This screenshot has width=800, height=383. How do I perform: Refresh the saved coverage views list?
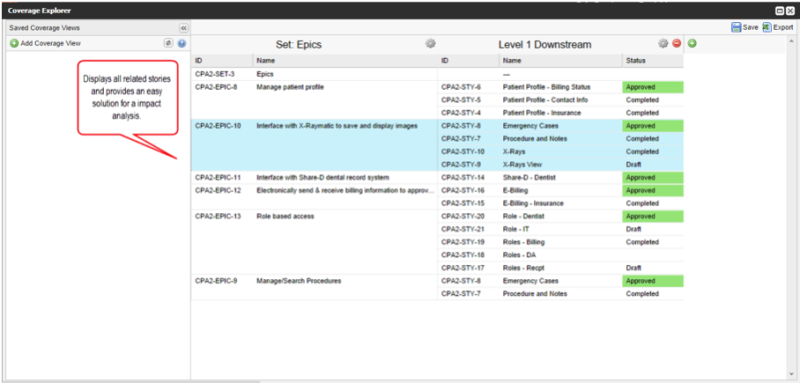click(168, 43)
